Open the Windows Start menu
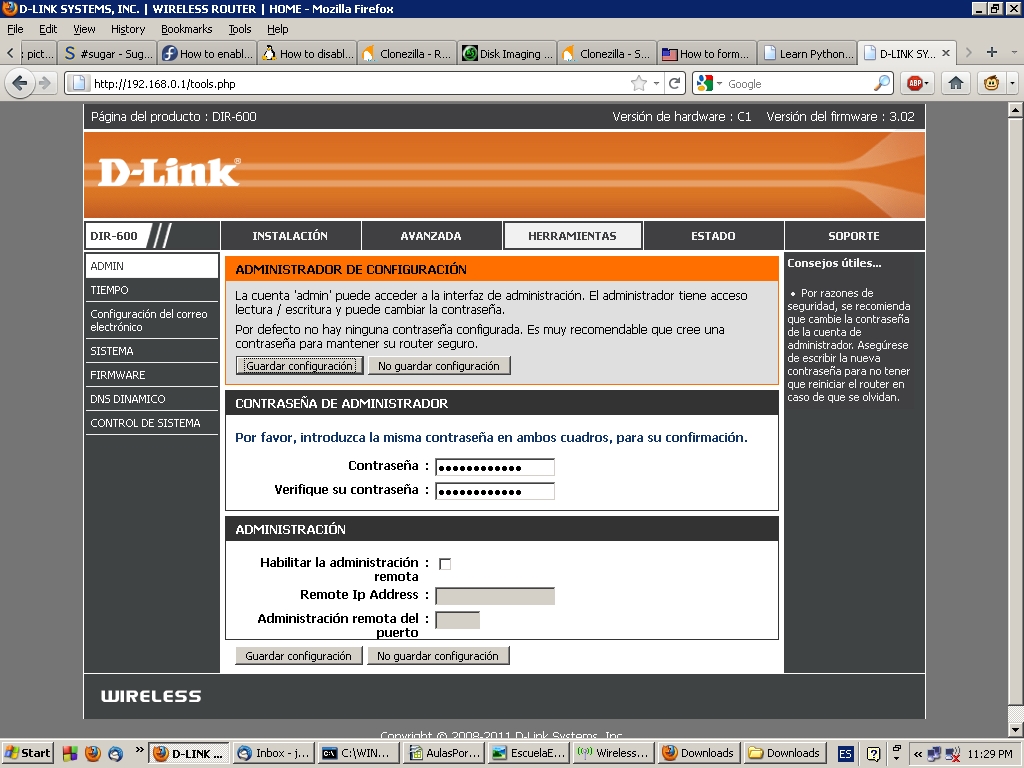The image size is (1024, 768). 28,753
